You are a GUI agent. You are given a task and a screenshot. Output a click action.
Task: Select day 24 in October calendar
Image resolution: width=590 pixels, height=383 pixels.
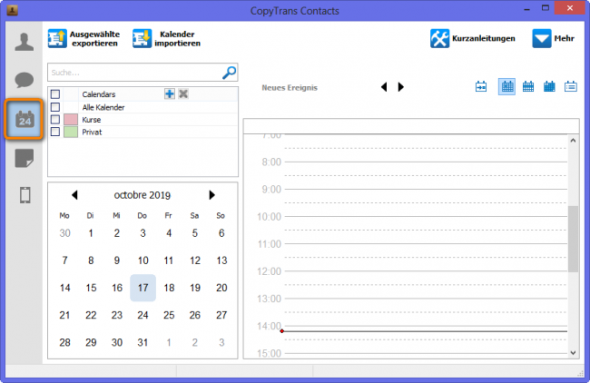143,315
